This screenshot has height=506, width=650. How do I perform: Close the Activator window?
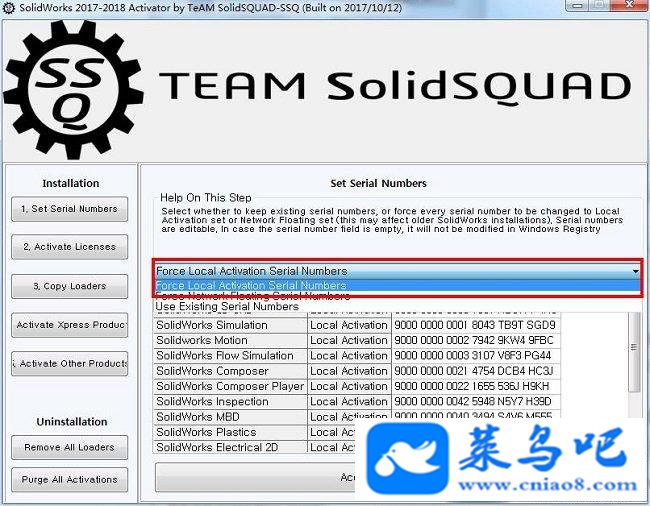[629, 5]
